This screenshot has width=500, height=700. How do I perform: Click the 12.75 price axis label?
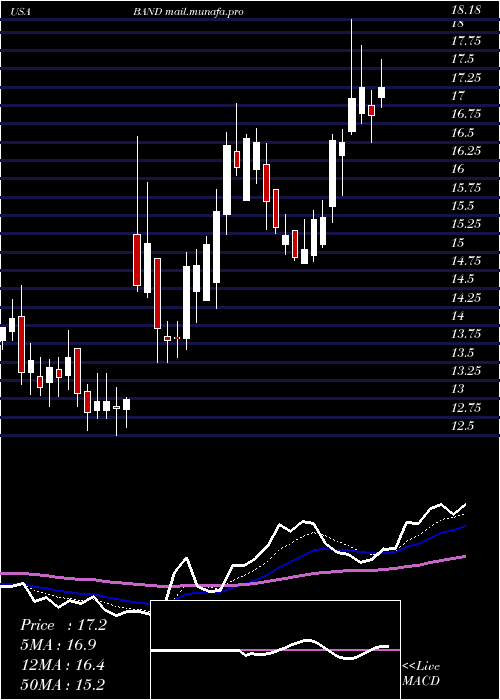[466, 408]
